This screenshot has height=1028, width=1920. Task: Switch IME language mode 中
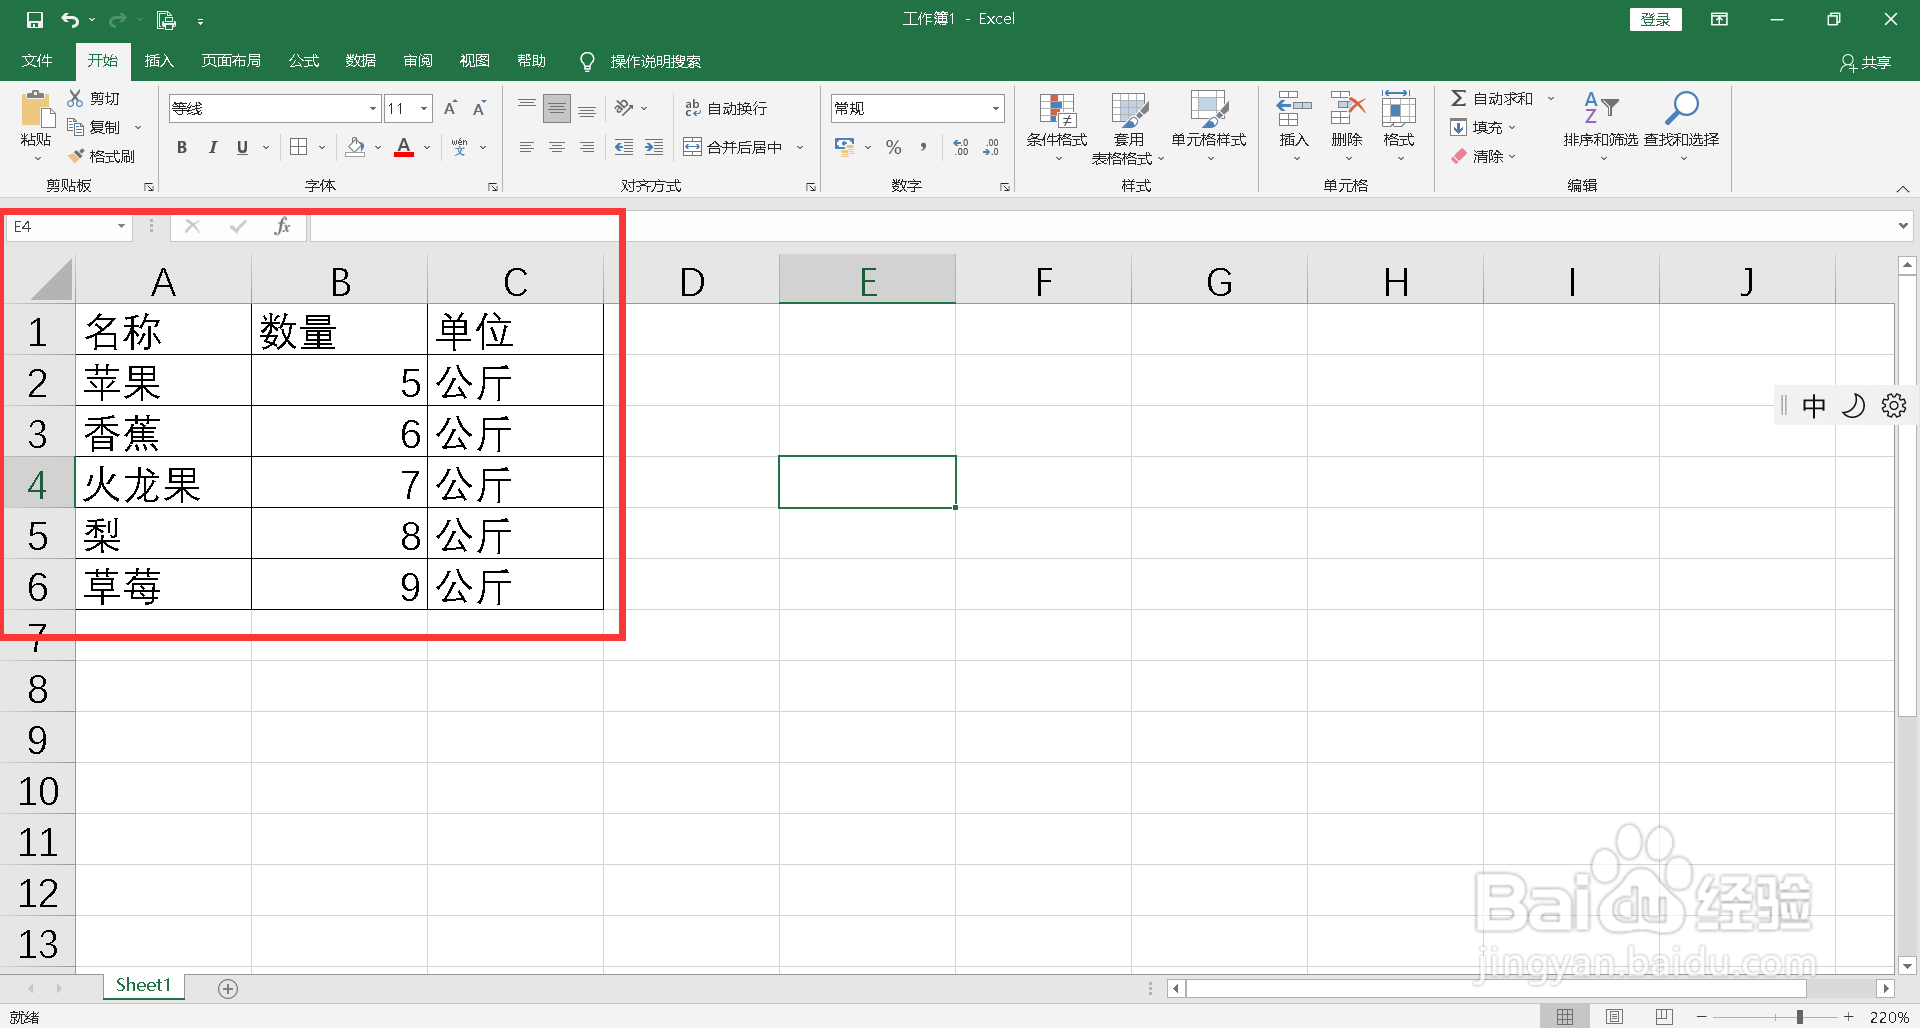1814,406
